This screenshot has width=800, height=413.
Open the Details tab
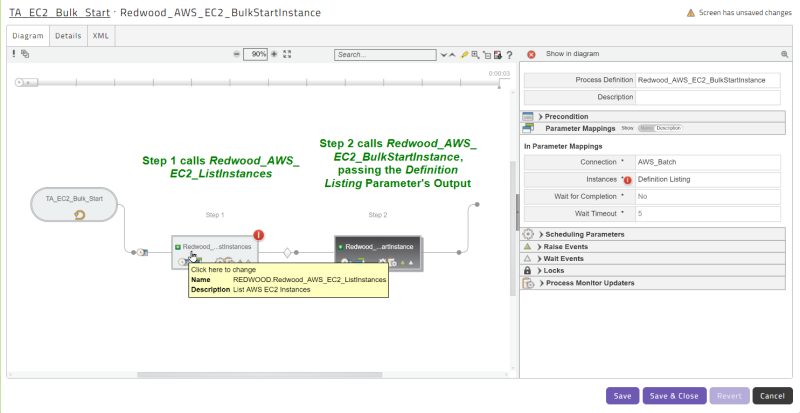pos(68,36)
